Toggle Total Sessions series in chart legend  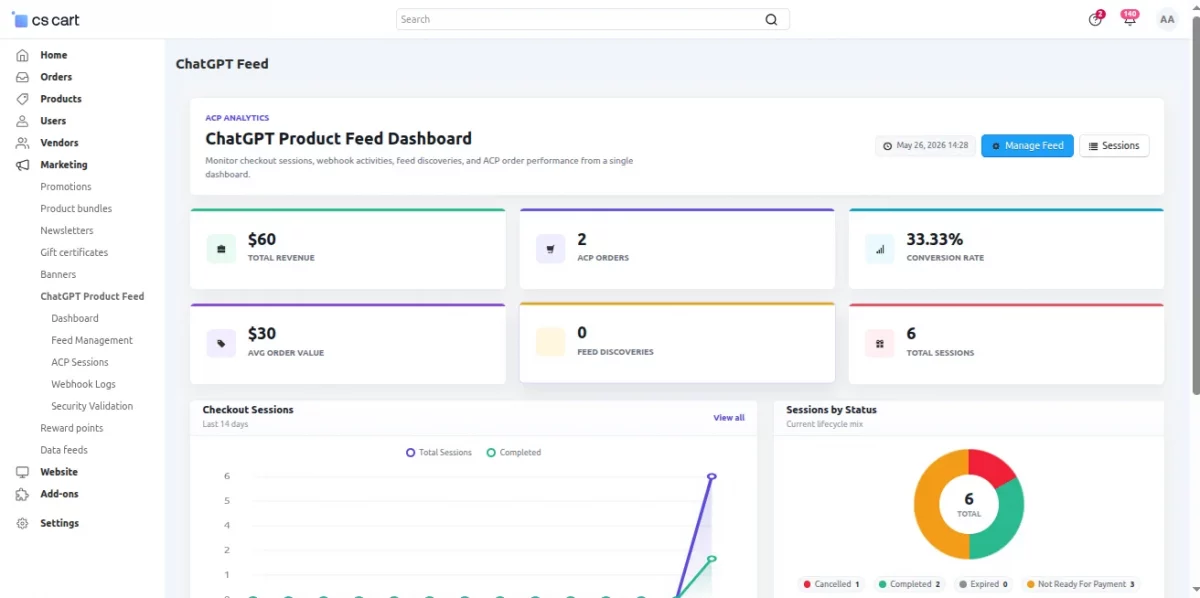[x=439, y=453]
